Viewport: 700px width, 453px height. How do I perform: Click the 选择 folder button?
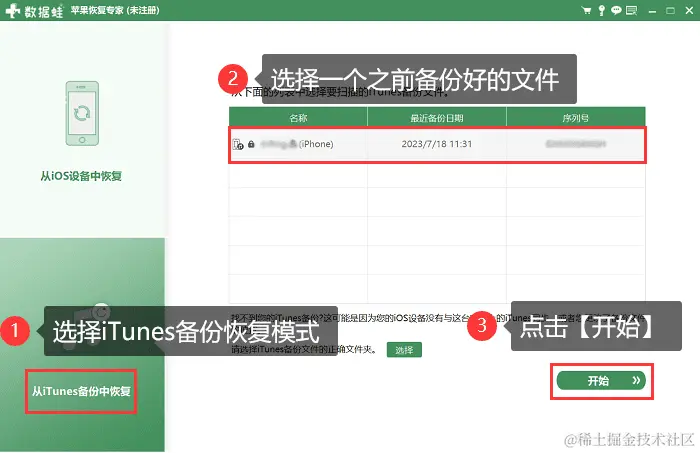pyautogui.click(x=404, y=350)
